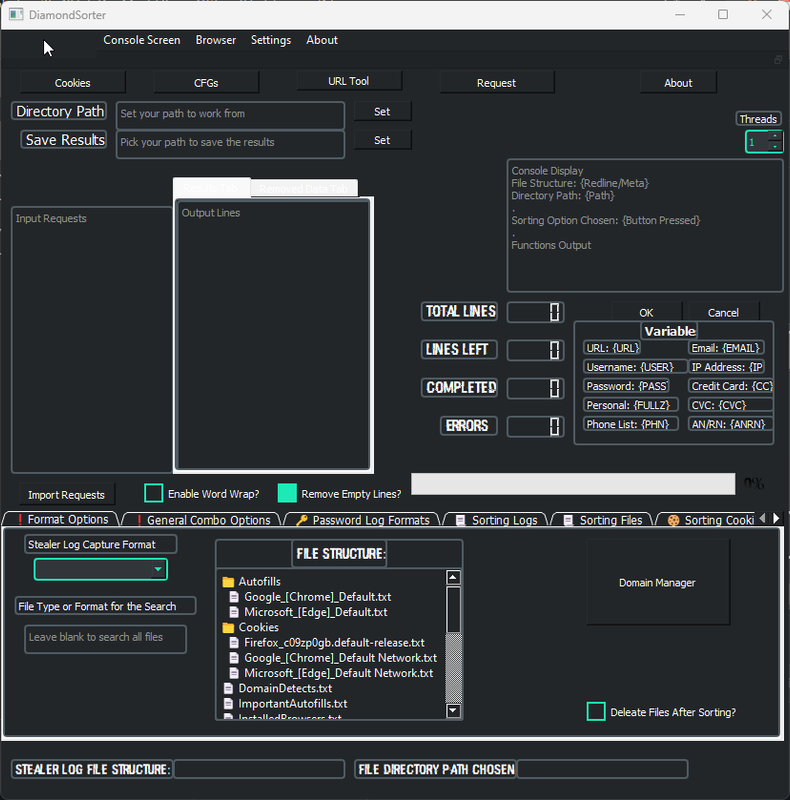The height and width of the screenshot is (800, 790).
Task: Toggle the Enable Word Wrap checkbox
Action: (154, 493)
